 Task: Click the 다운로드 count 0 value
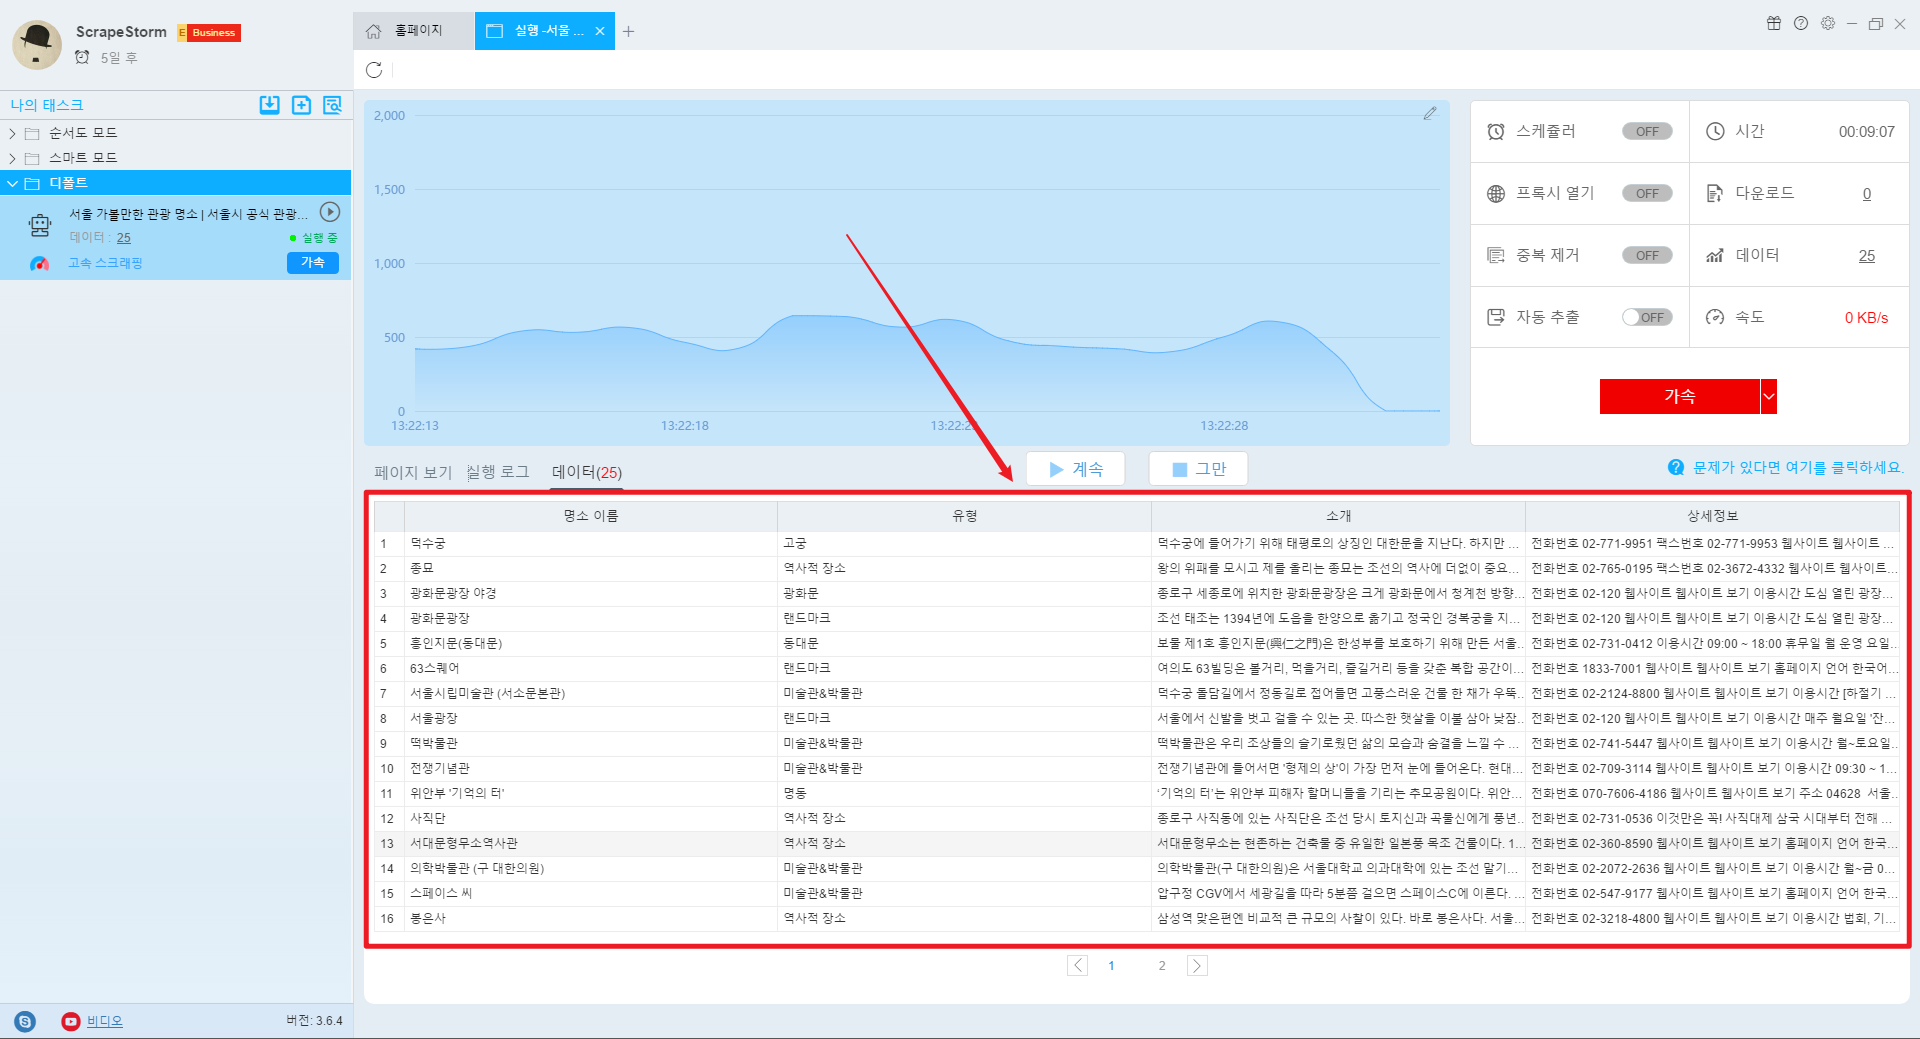(1867, 194)
